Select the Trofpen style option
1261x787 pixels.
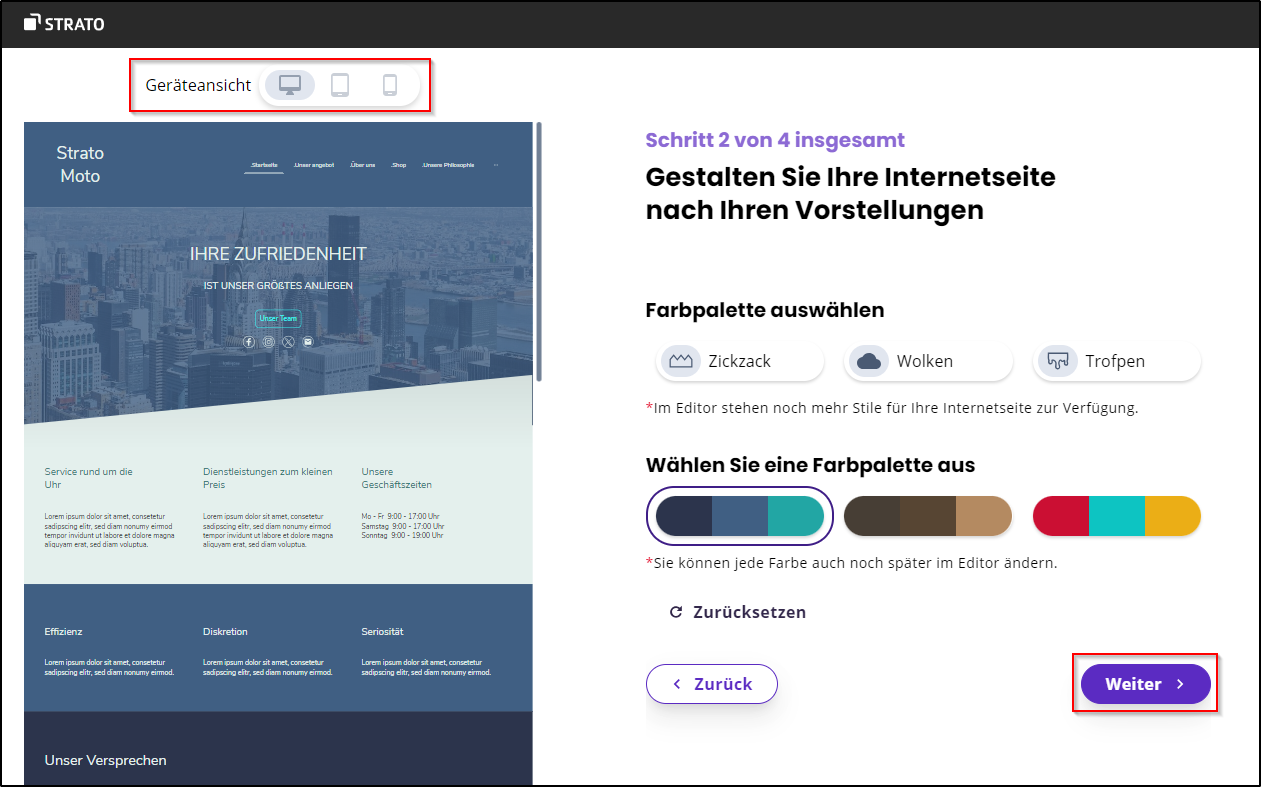point(1116,361)
